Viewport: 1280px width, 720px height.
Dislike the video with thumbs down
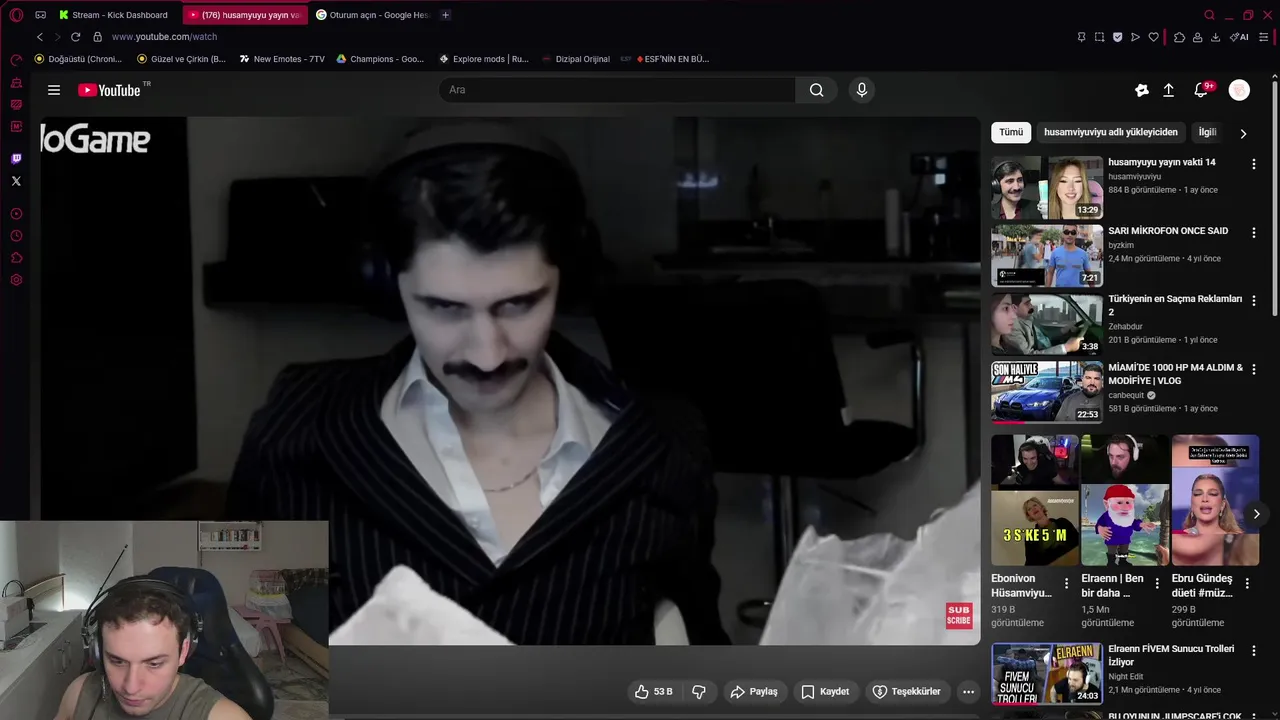pyautogui.click(x=699, y=691)
